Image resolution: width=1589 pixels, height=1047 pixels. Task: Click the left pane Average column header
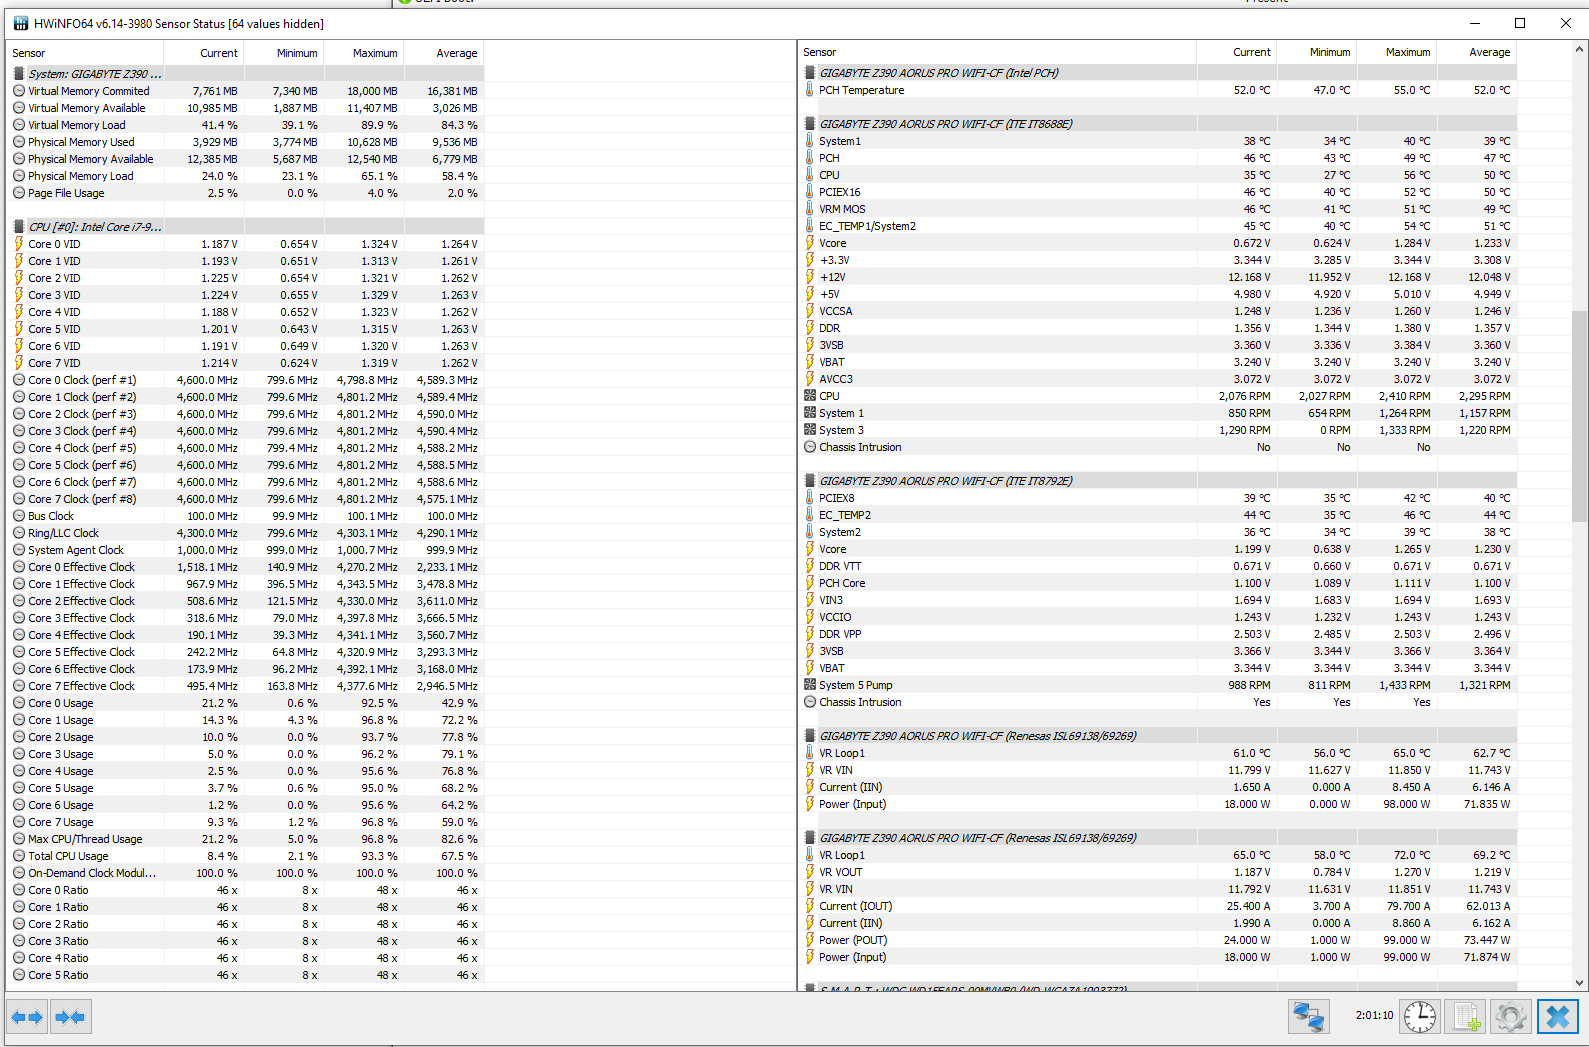point(444,53)
